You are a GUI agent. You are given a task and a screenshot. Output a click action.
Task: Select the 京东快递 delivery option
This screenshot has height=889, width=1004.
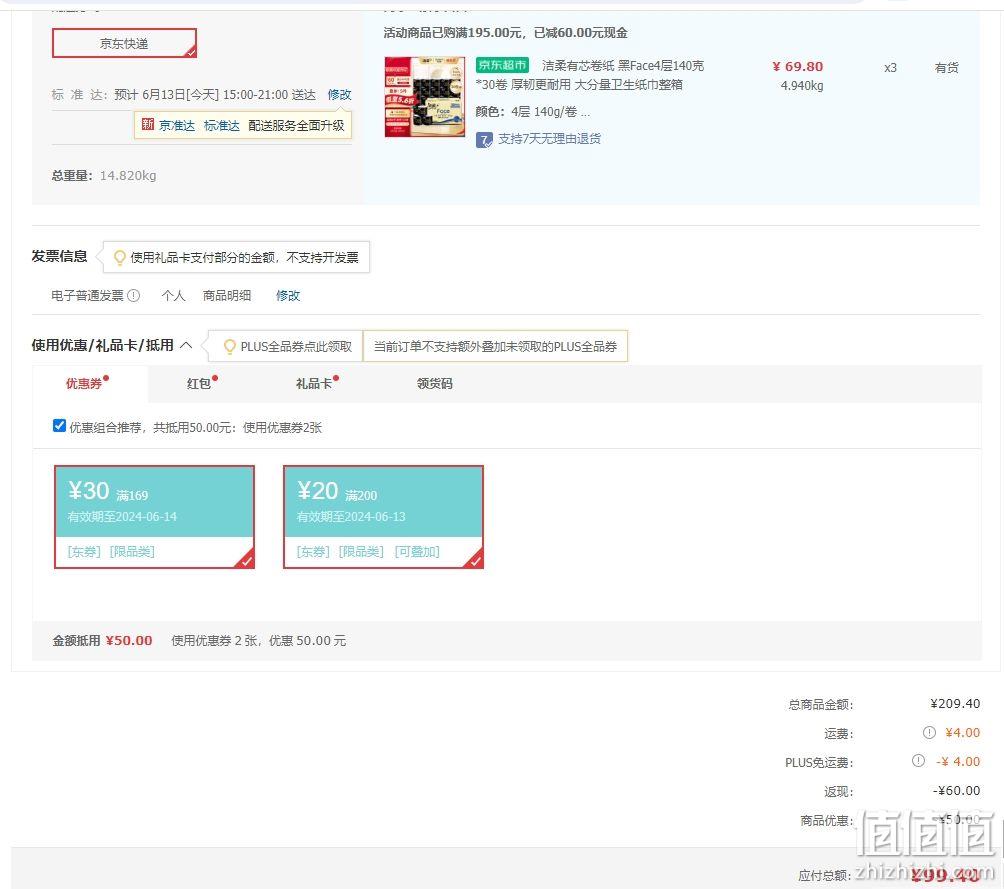point(124,44)
